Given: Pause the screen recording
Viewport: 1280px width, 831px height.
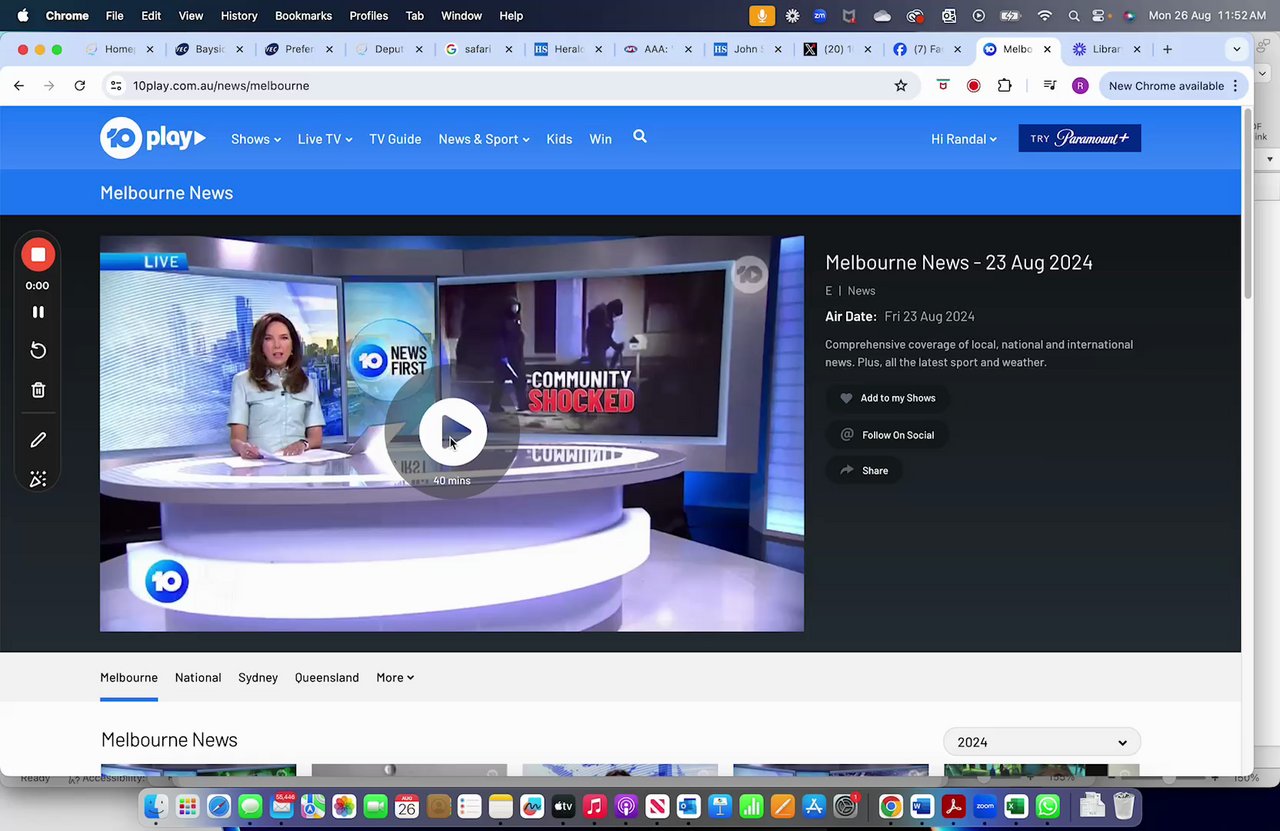Looking at the screenshot, I should coord(38,312).
